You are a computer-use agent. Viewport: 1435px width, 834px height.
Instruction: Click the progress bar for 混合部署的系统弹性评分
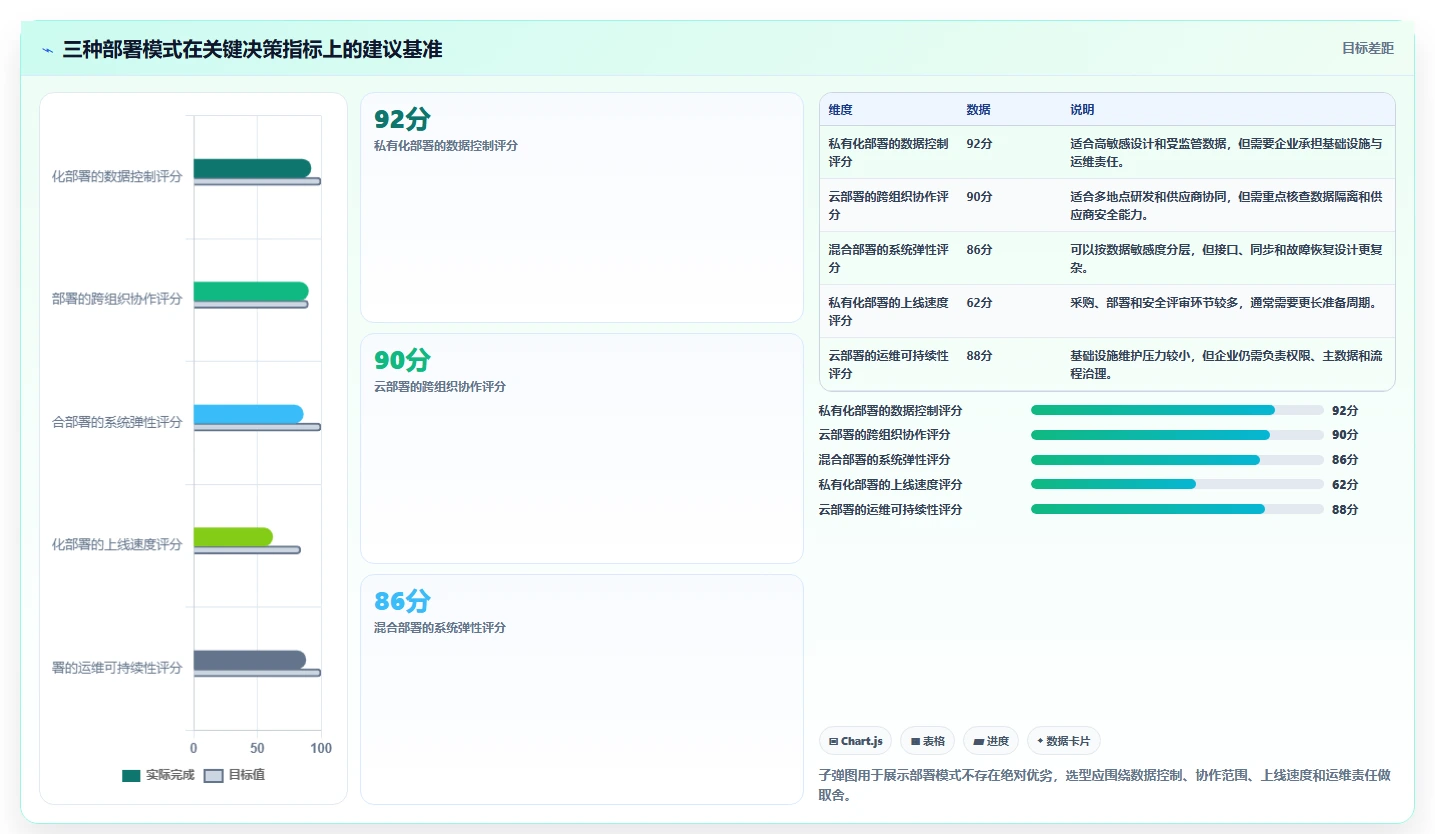(x=1177, y=460)
